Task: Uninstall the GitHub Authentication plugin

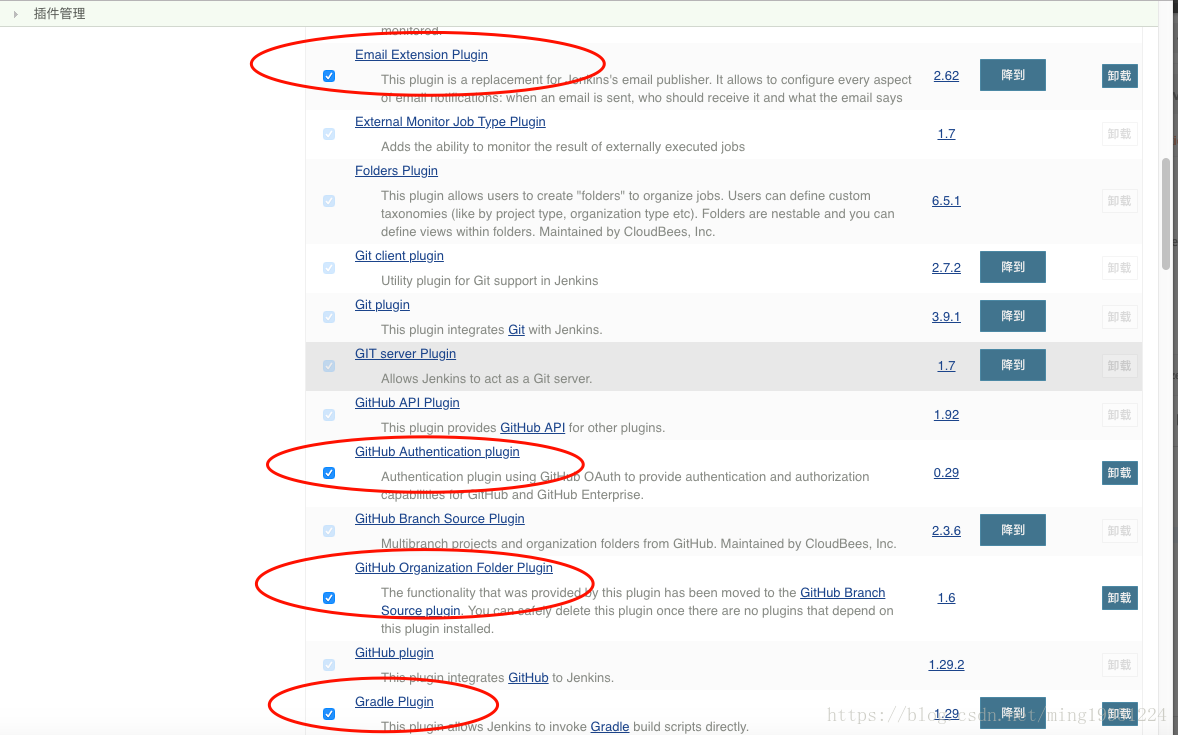Action: [x=1119, y=473]
